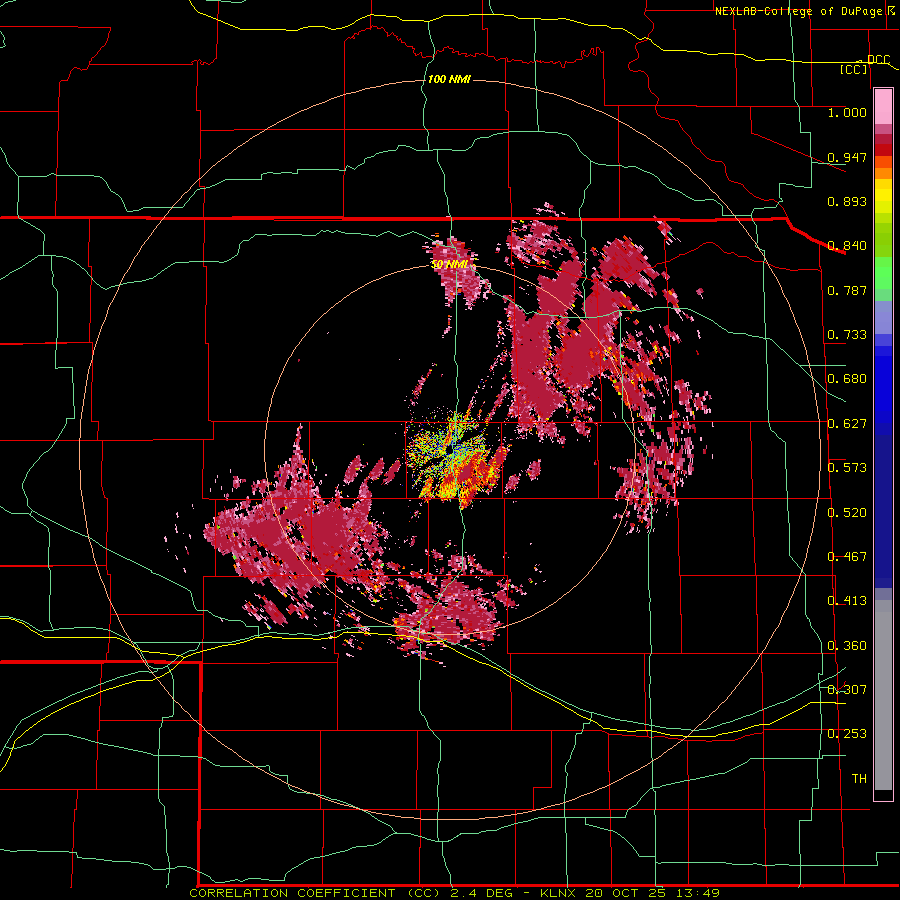The image size is (900, 900).
Task: Click the radar site center point
Action: coord(450,451)
